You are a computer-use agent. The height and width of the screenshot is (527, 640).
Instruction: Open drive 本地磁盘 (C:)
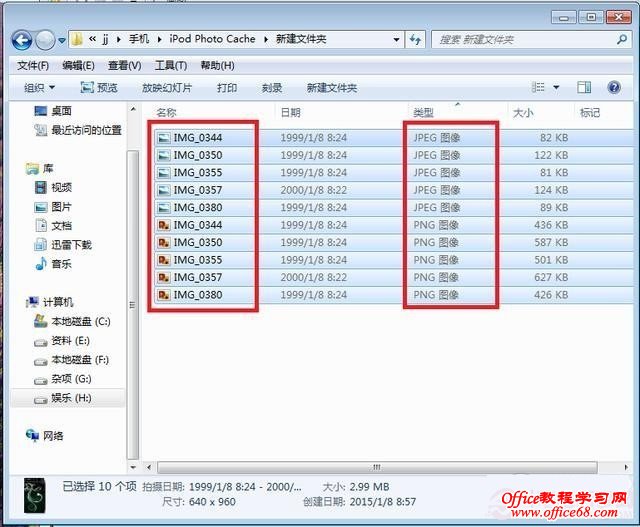point(72,321)
